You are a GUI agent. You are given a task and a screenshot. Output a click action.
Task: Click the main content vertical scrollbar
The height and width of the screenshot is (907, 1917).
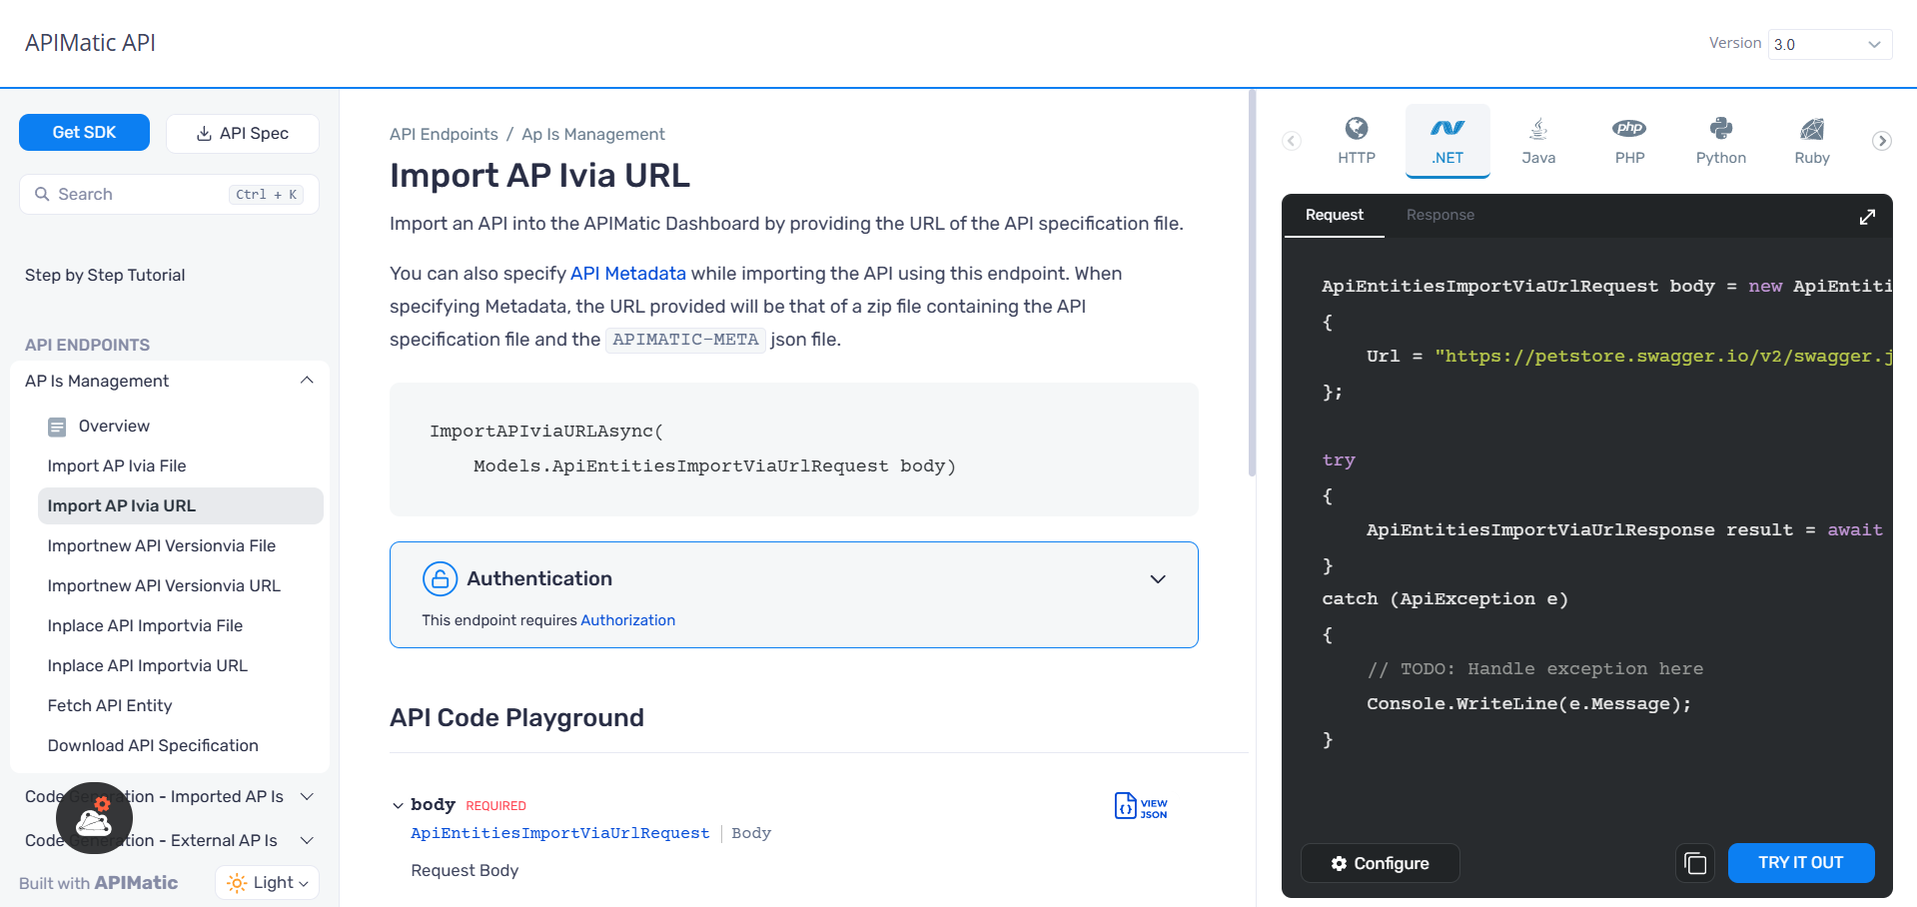[1251, 283]
